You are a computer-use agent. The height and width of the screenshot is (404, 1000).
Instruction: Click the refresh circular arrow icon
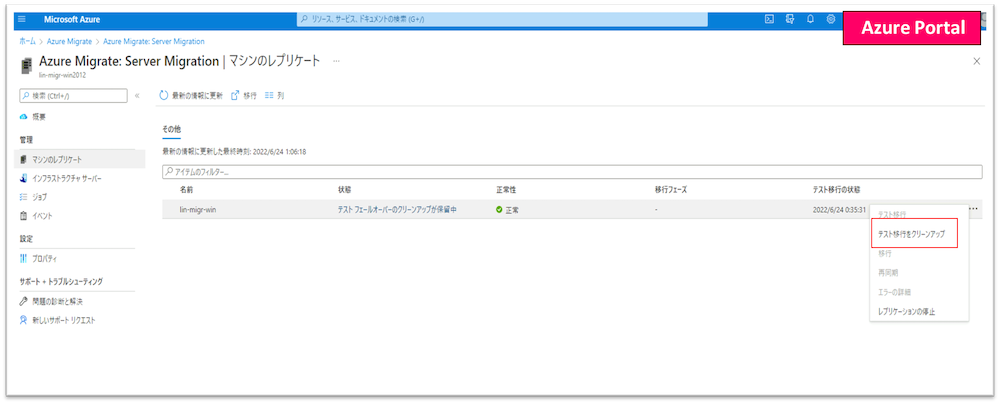click(x=164, y=95)
